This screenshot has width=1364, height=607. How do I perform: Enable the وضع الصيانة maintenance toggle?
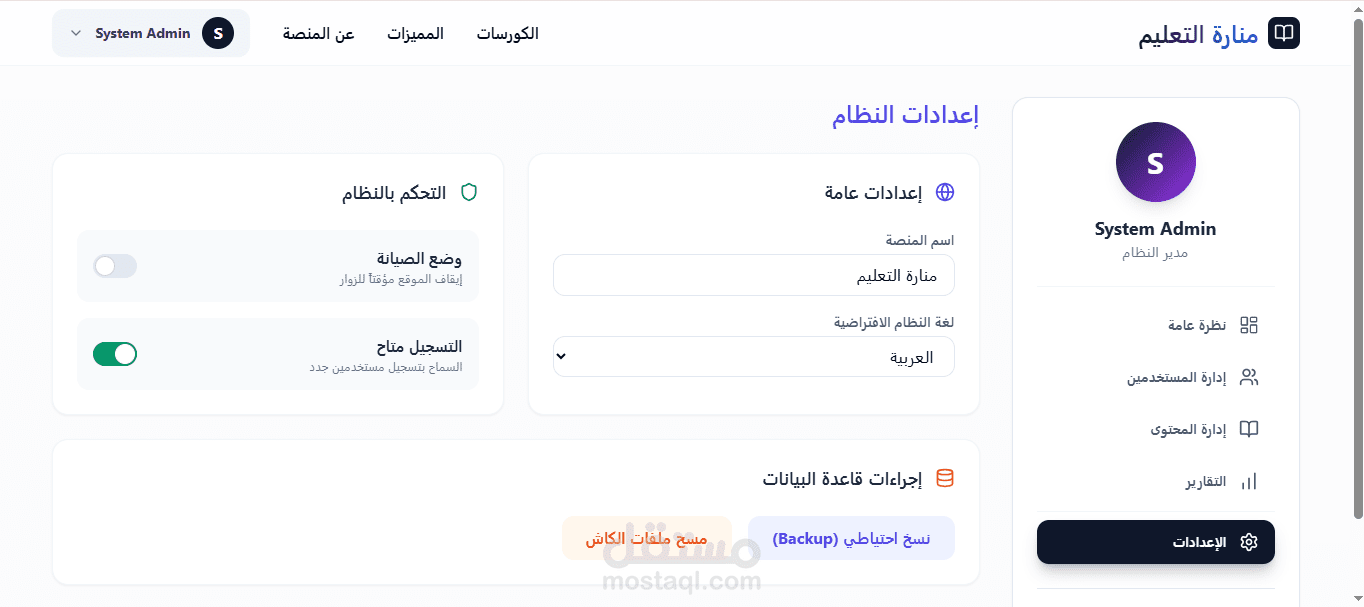pyautogui.click(x=115, y=266)
